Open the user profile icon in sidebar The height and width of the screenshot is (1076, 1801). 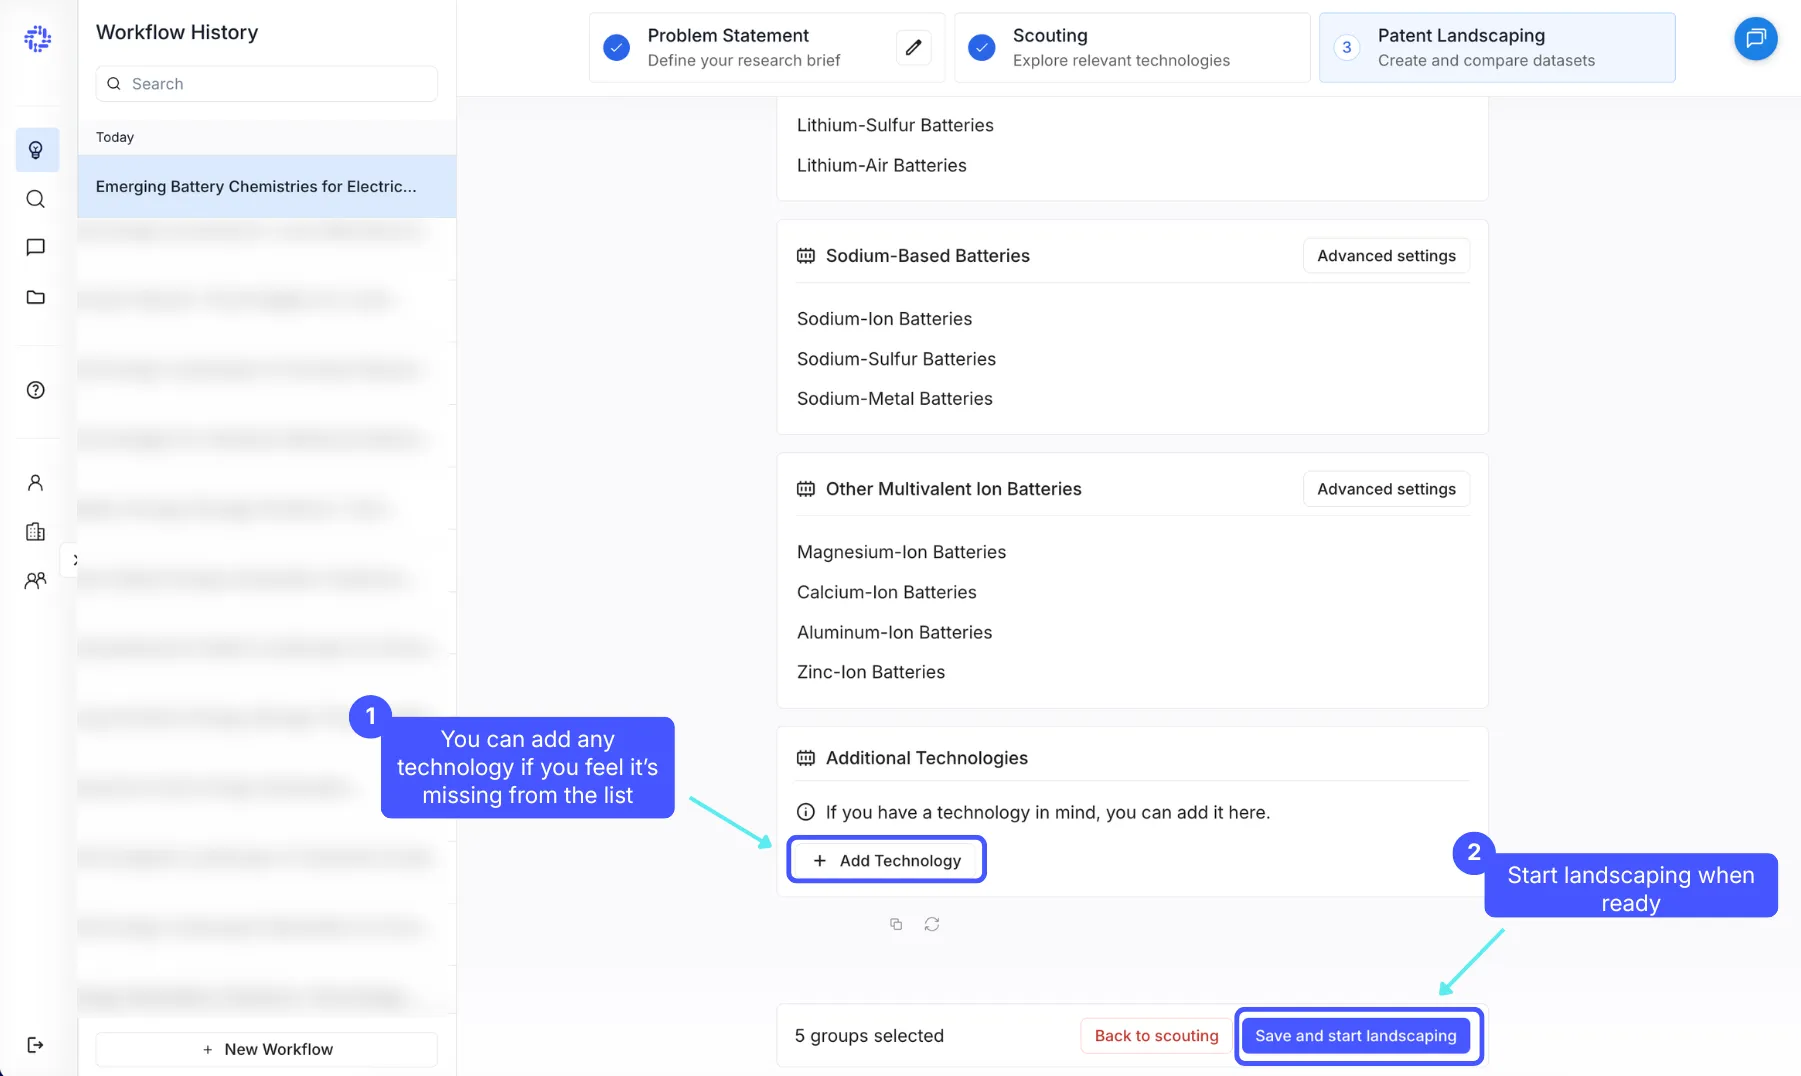36,483
